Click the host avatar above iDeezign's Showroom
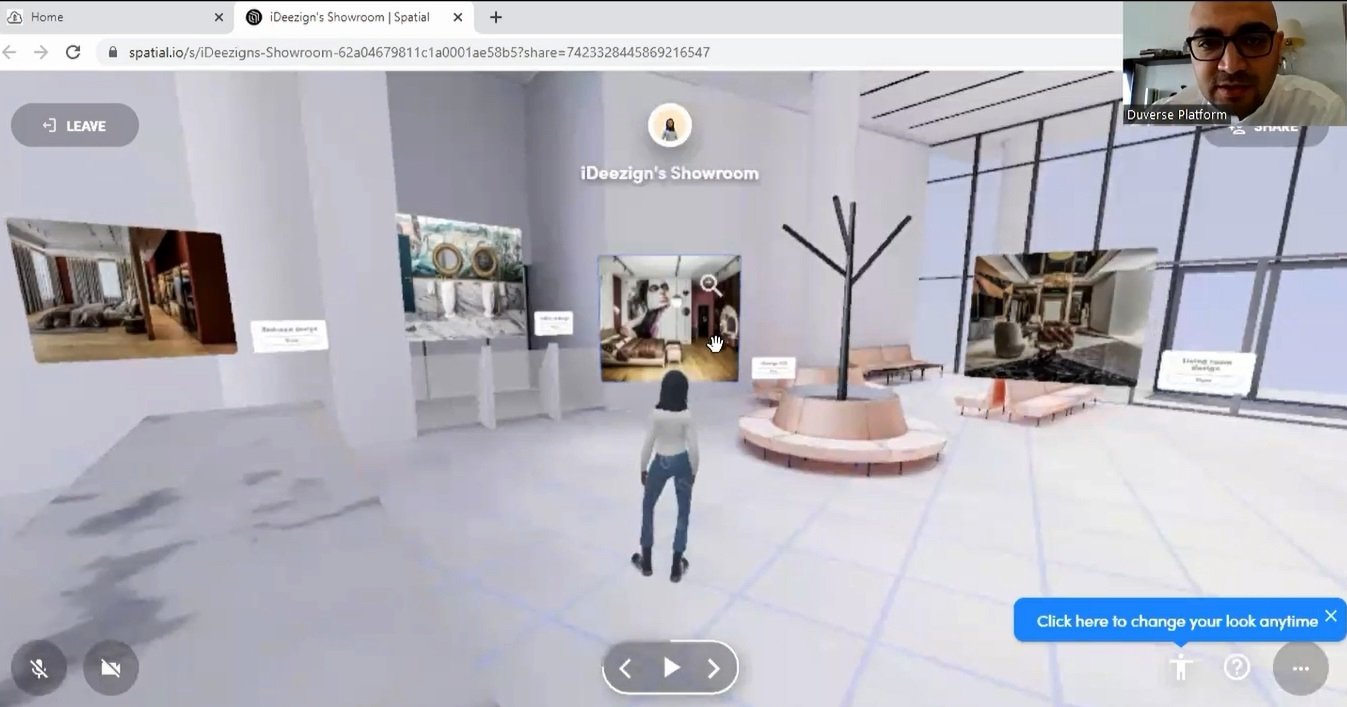Viewport: 1347px width, 707px height. [669, 126]
